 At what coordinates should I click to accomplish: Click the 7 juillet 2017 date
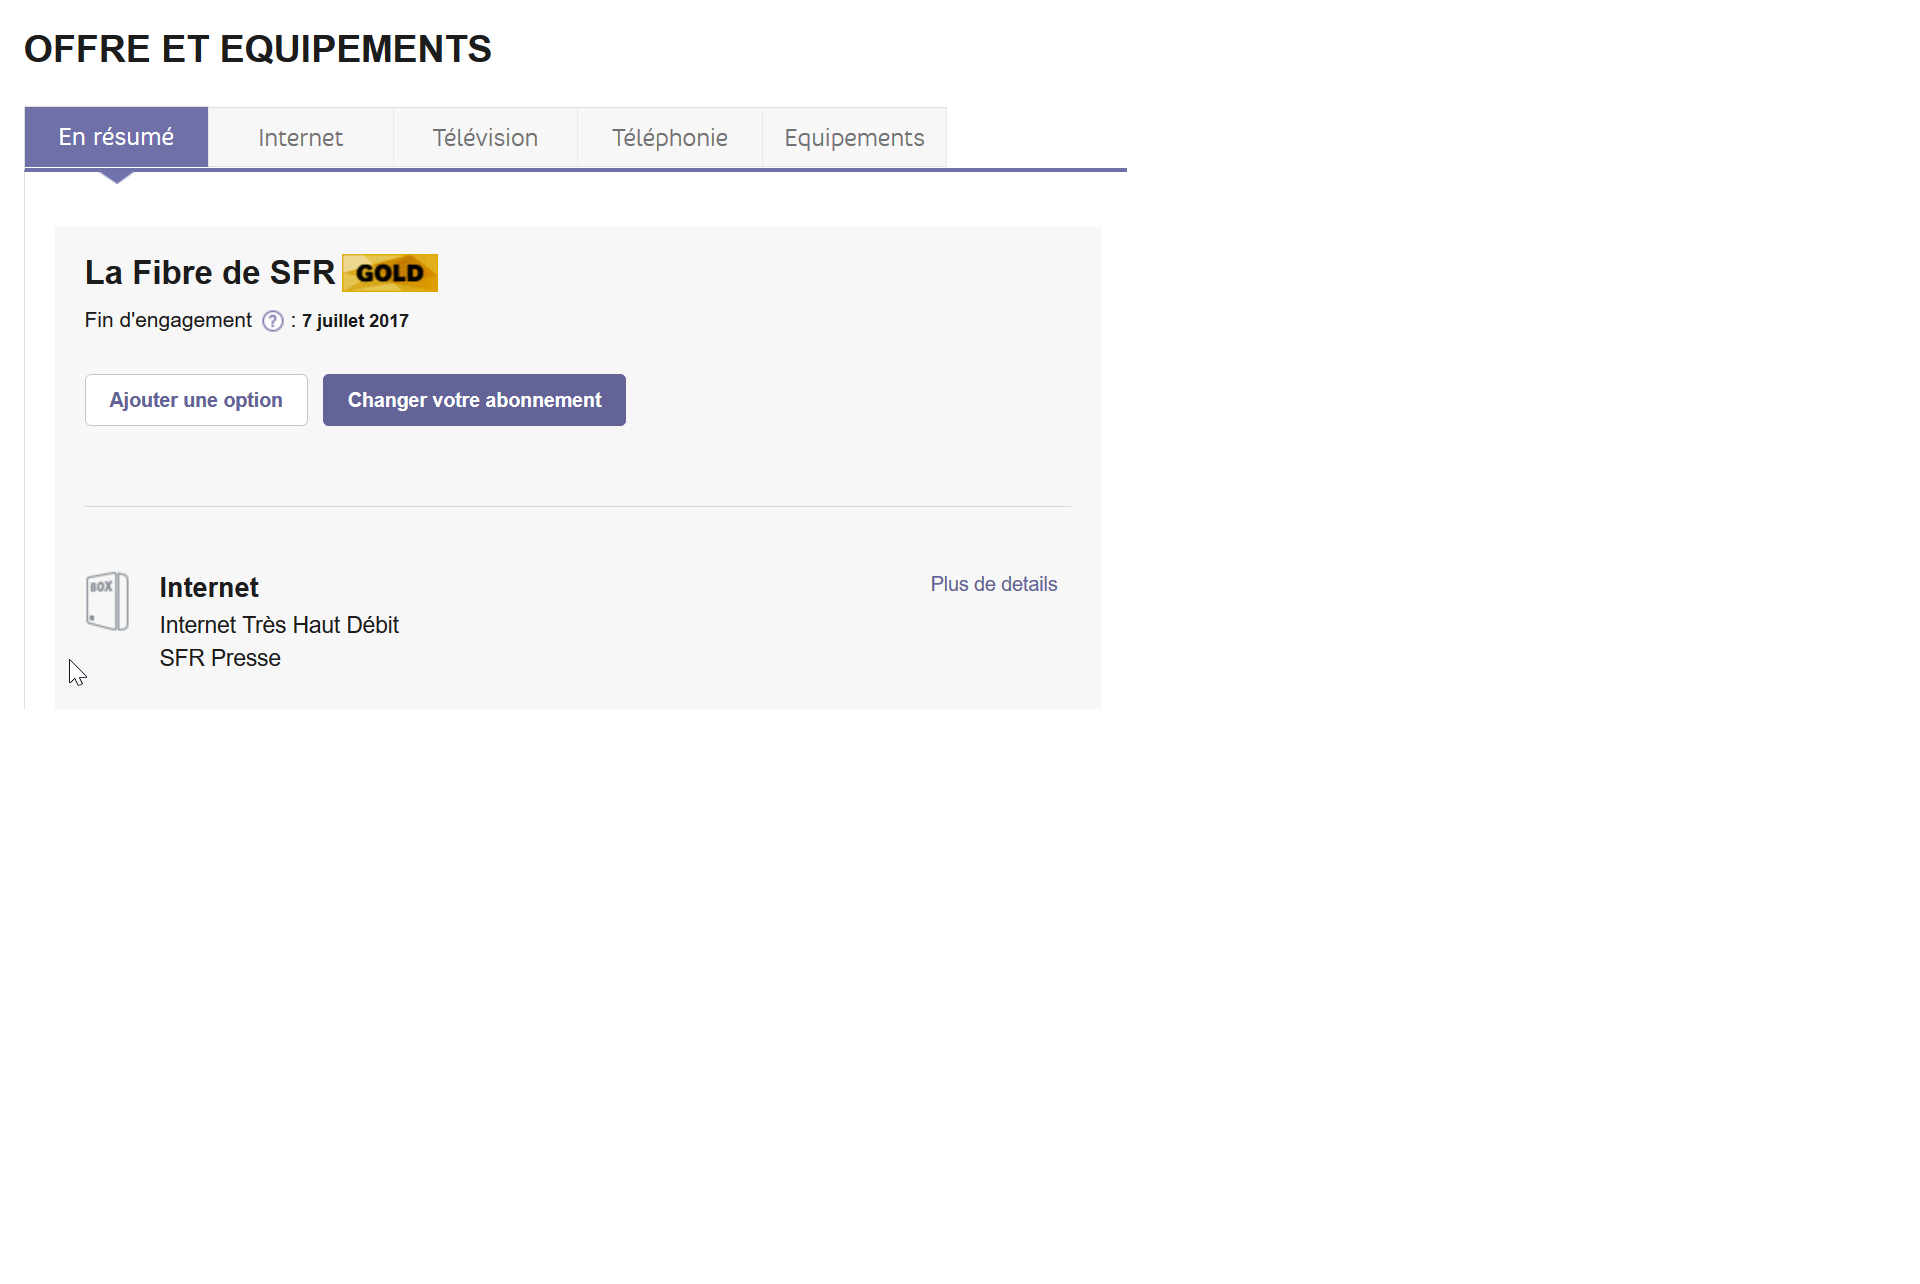click(355, 321)
